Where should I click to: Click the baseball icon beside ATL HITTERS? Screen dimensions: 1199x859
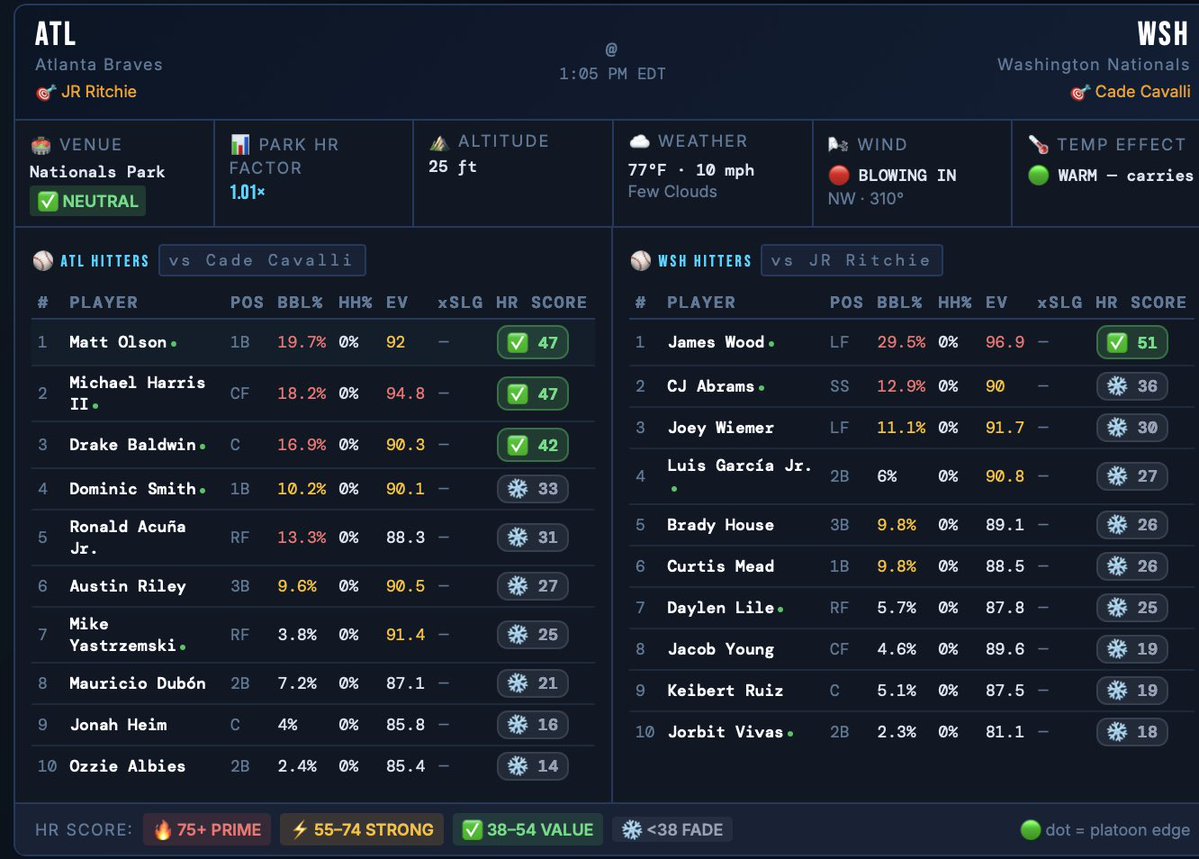[43, 261]
